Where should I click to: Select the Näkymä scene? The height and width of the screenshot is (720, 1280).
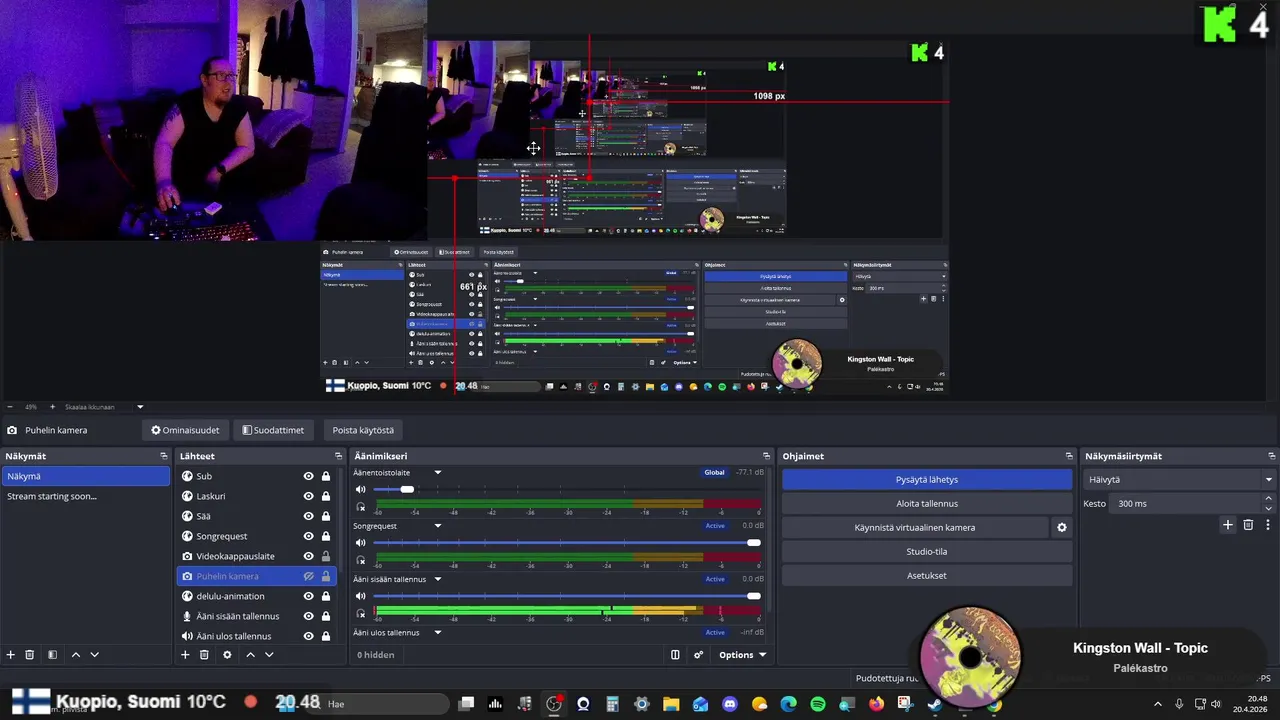pyautogui.click(x=86, y=476)
